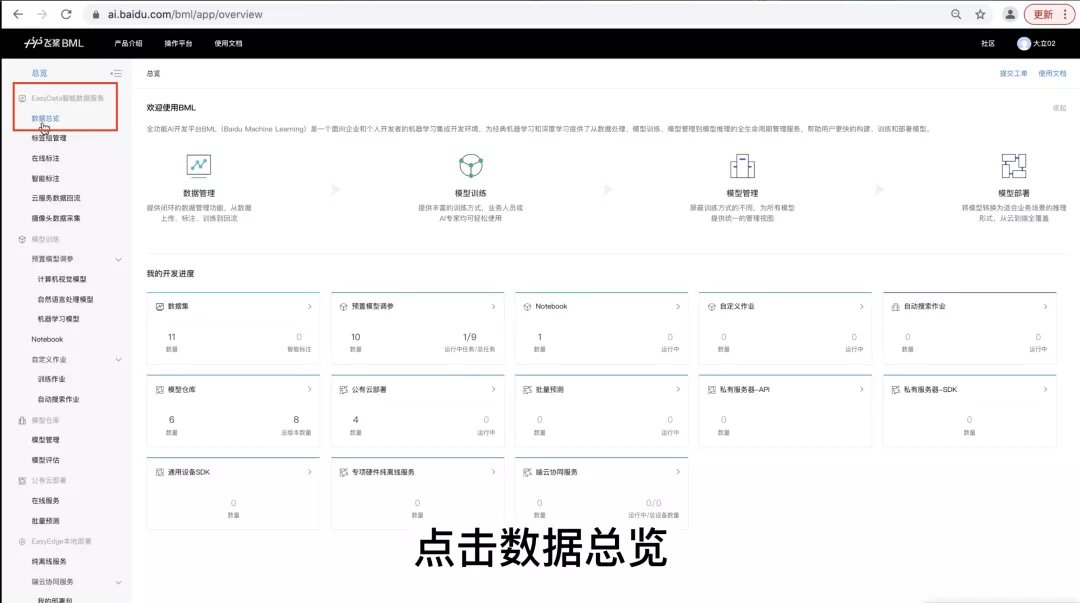Click the 提交工单 link
The height and width of the screenshot is (603, 1080).
(1013, 74)
